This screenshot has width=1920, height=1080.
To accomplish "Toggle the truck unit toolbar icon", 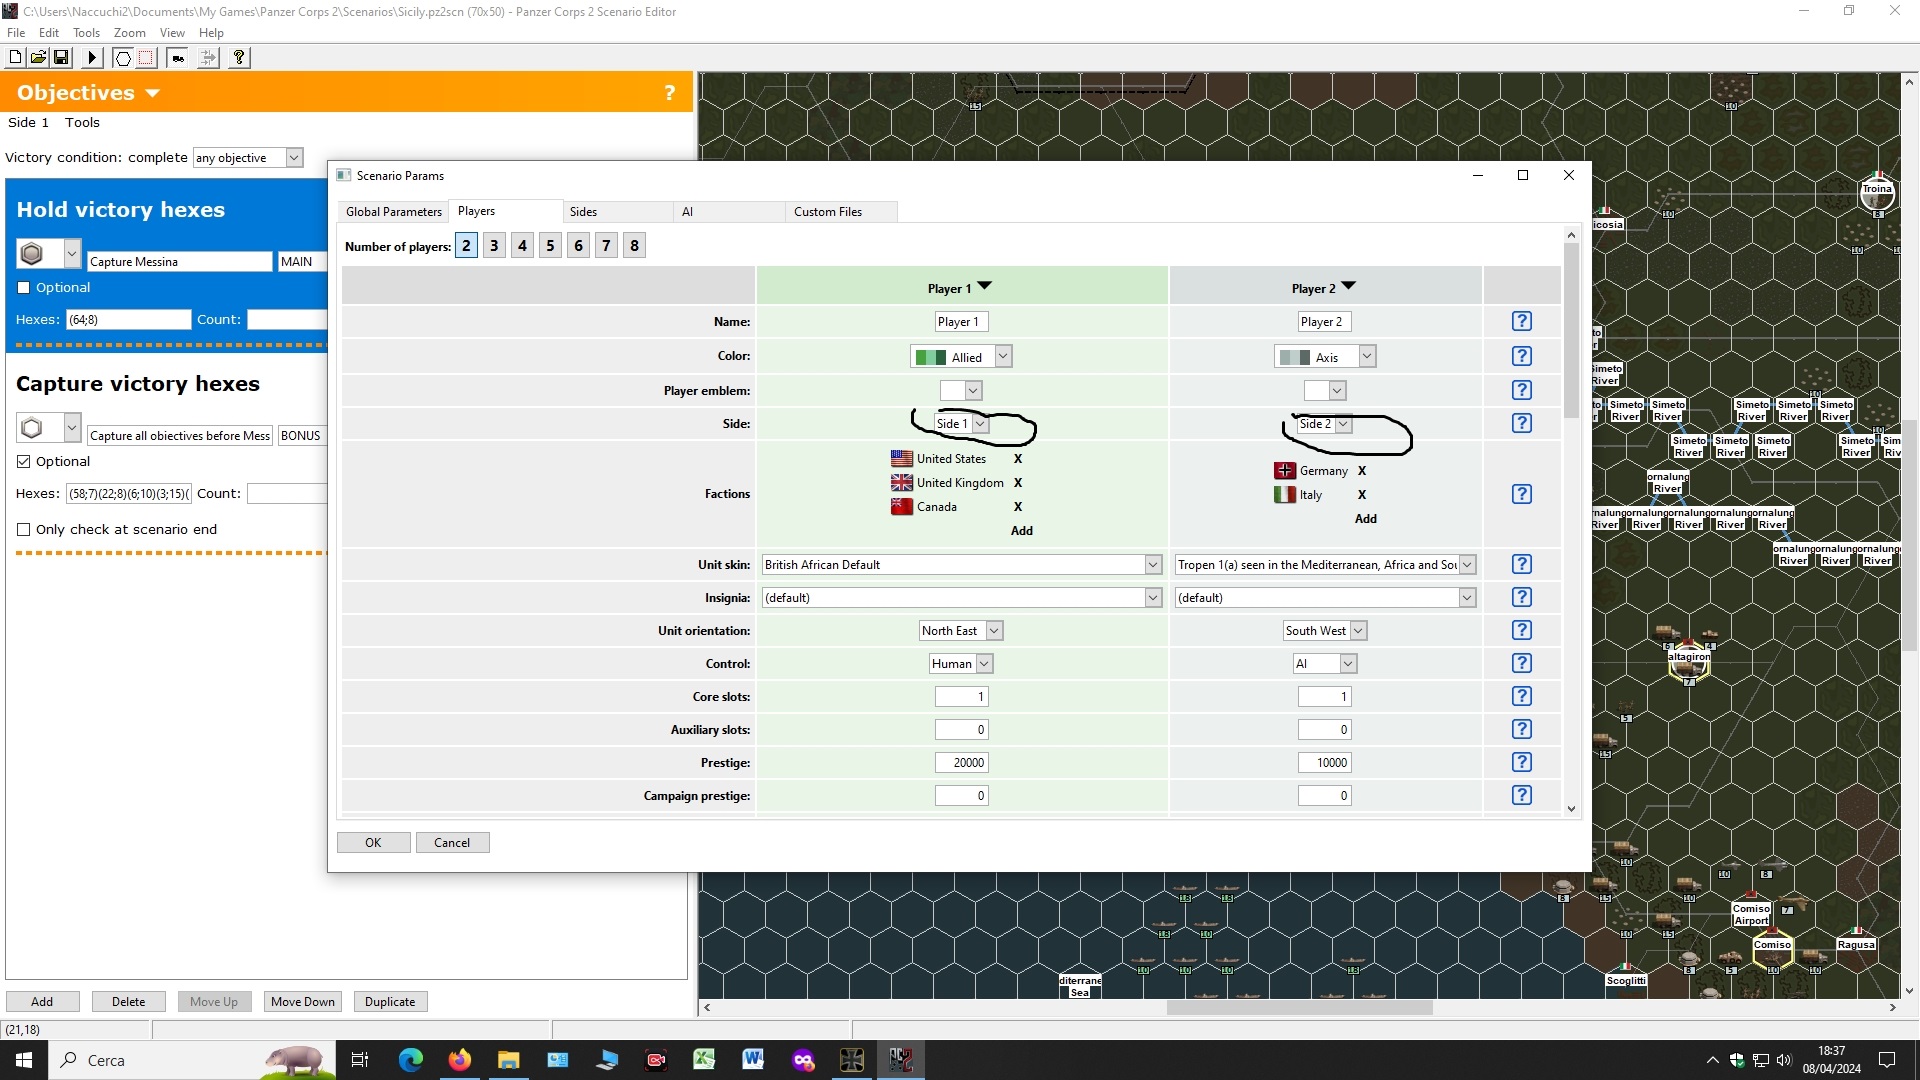I will (178, 58).
